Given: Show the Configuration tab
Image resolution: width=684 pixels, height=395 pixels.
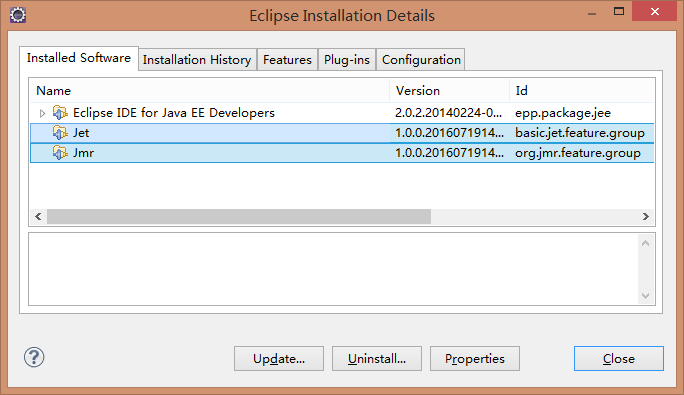Looking at the screenshot, I should coord(421,59).
